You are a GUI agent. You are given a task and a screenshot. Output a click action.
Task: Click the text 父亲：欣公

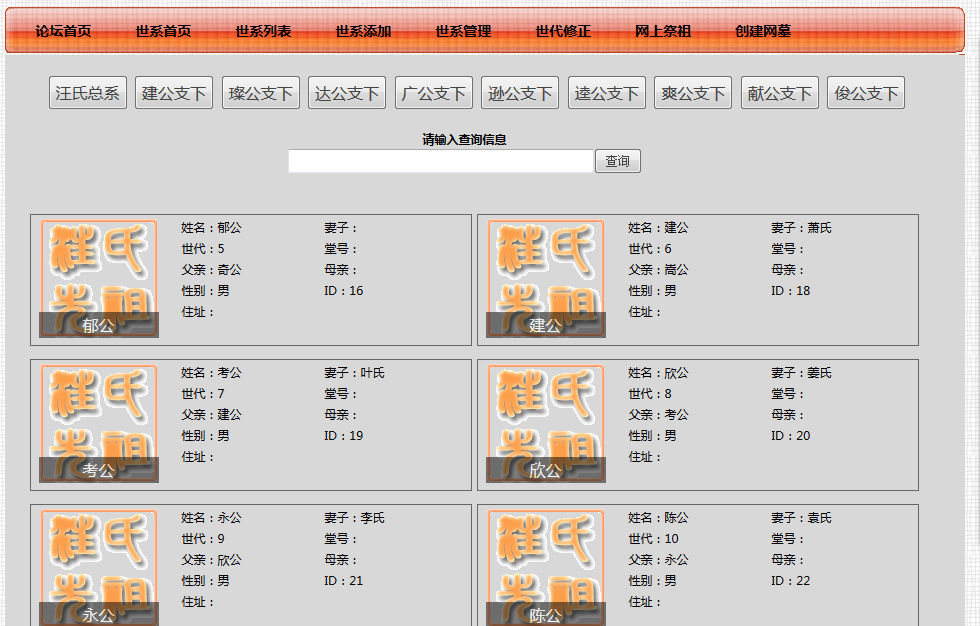tap(211, 560)
